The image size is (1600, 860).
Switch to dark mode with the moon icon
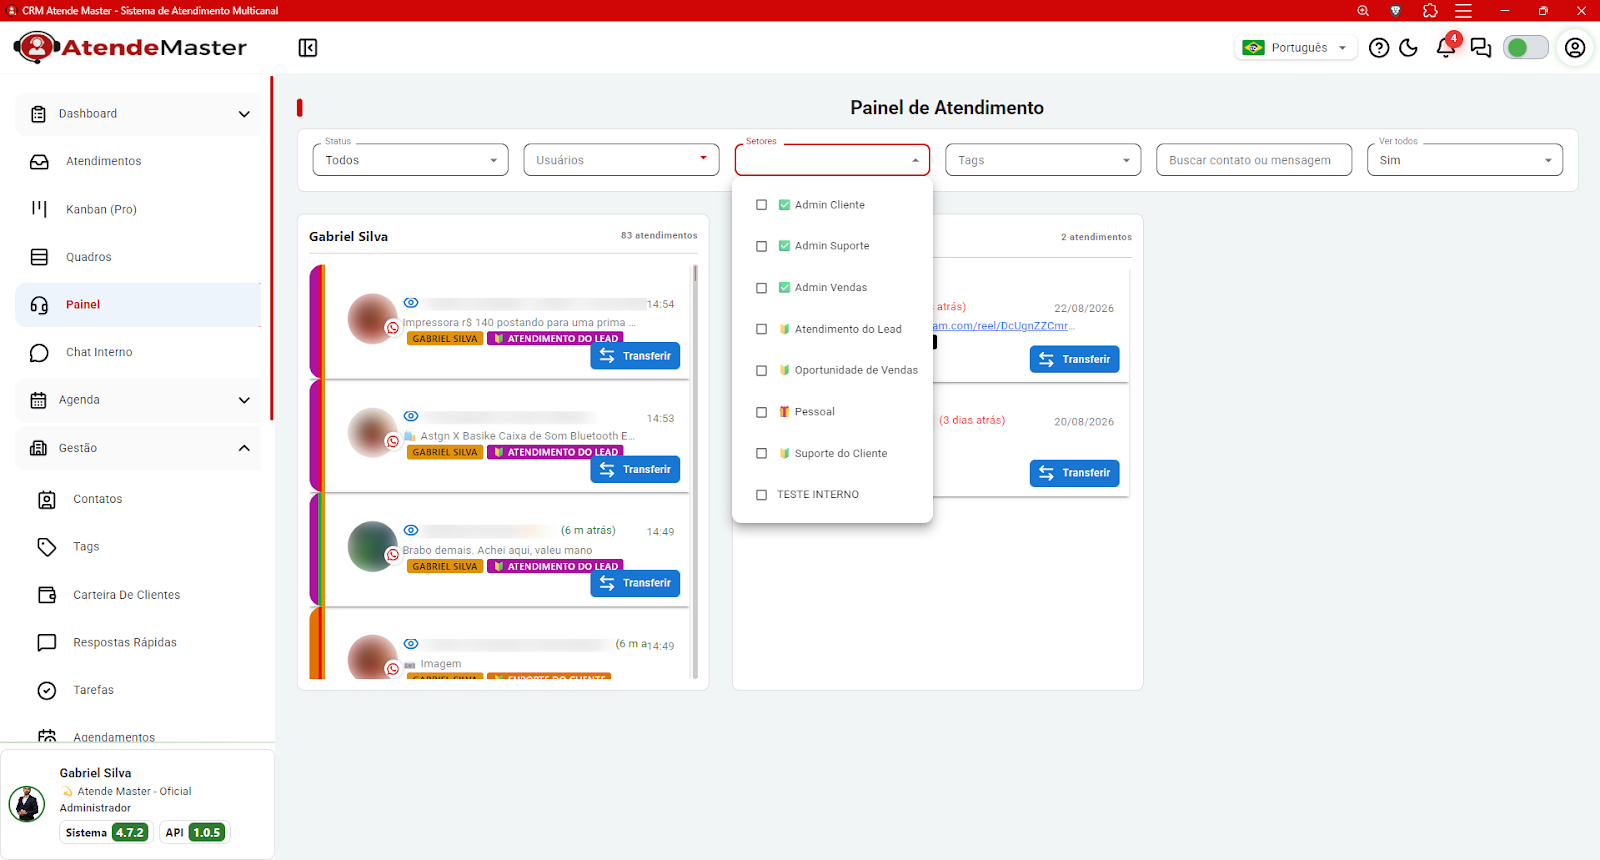pos(1409,48)
